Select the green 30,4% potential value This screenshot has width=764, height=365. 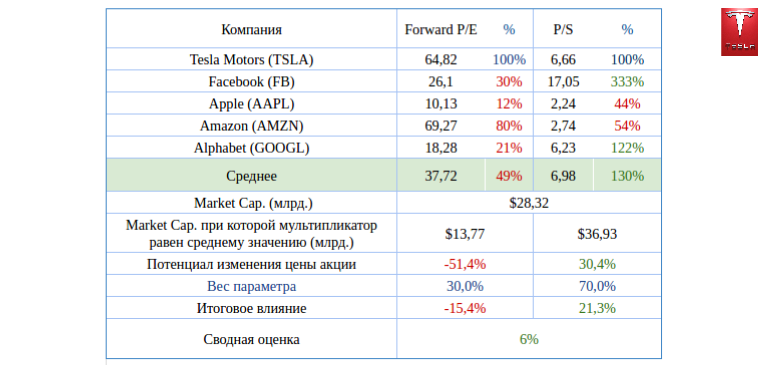click(x=597, y=265)
